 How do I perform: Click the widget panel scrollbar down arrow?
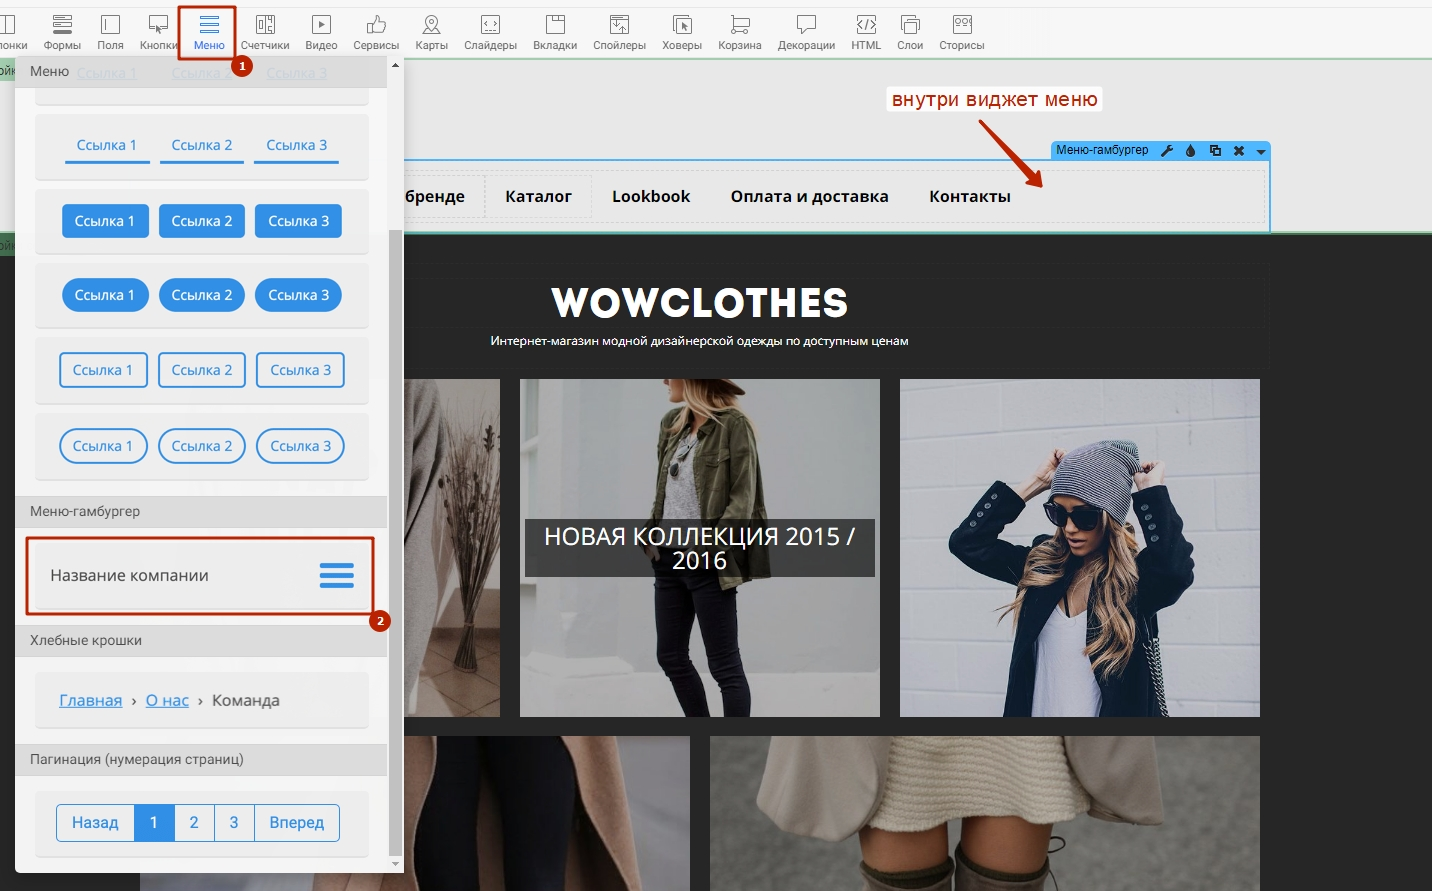point(395,864)
